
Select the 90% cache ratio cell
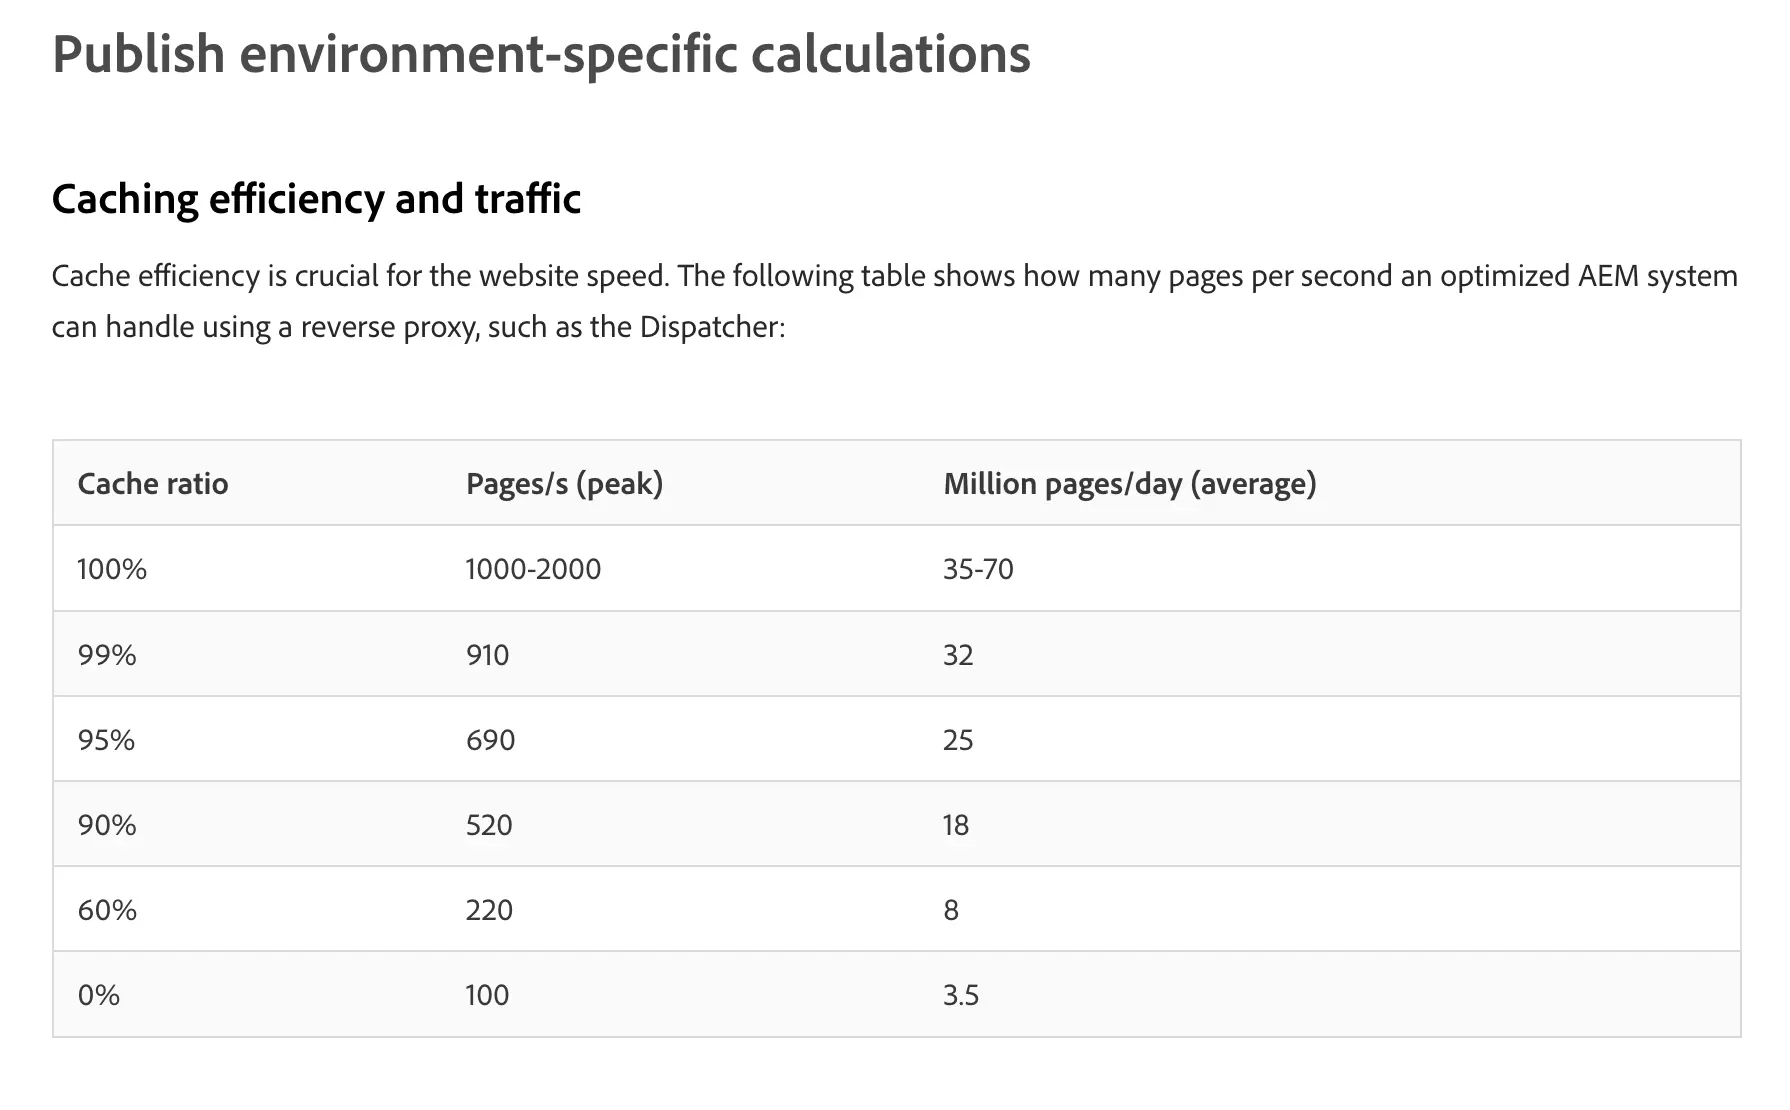[x=107, y=825]
